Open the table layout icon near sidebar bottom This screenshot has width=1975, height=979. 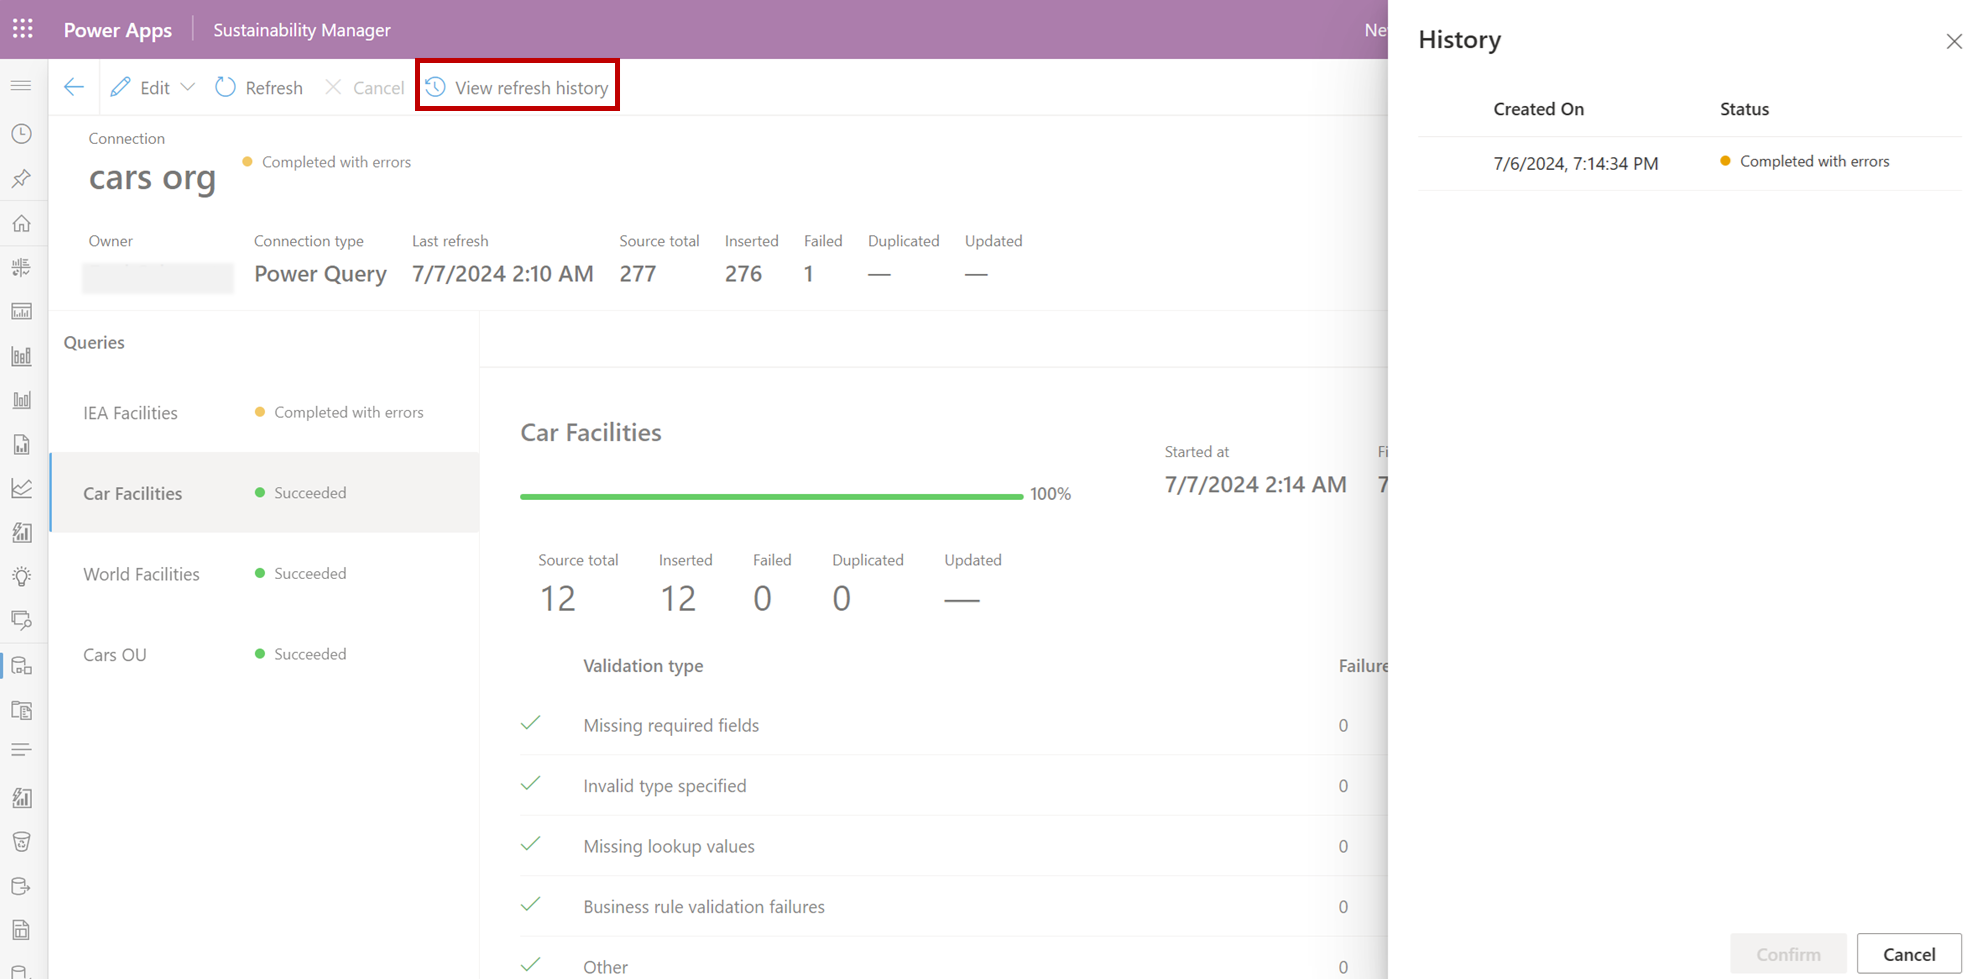[21, 930]
